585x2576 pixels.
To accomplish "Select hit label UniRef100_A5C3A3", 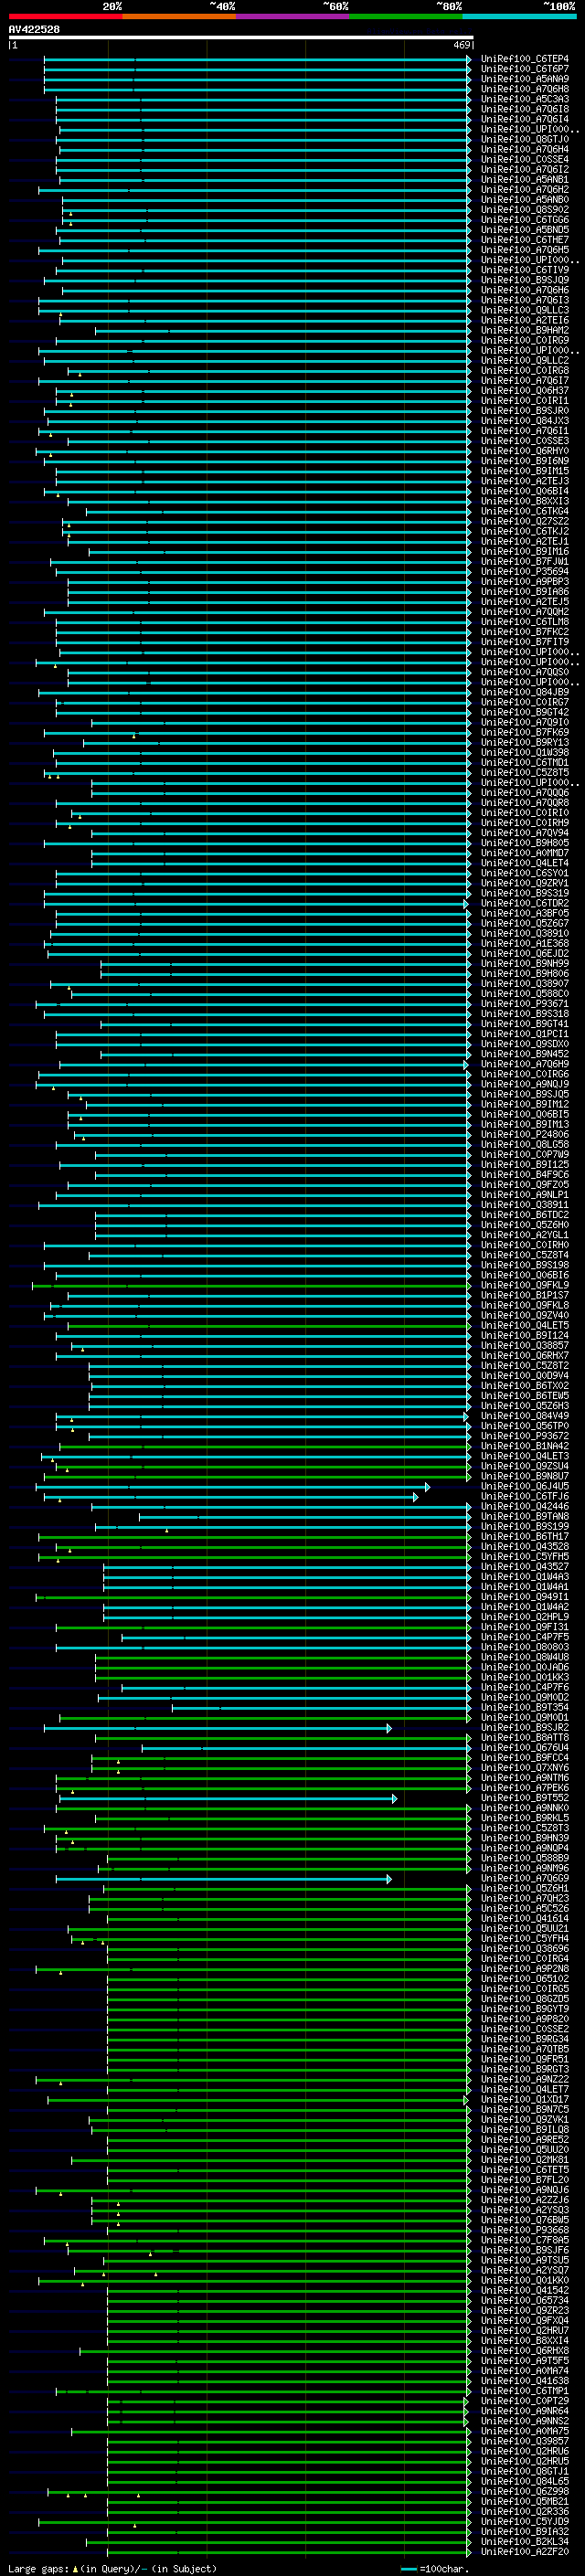I will click(x=525, y=99).
